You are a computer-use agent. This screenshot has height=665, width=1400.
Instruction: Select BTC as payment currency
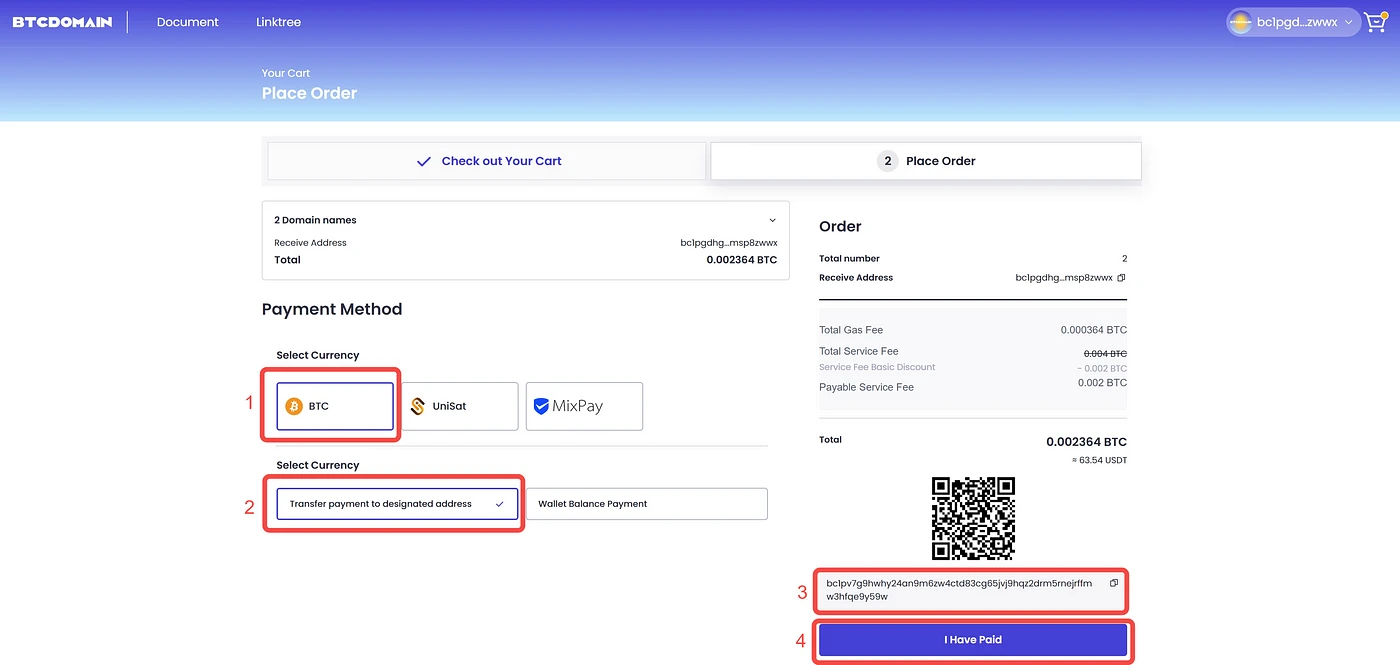pyautogui.click(x=335, y=406)
